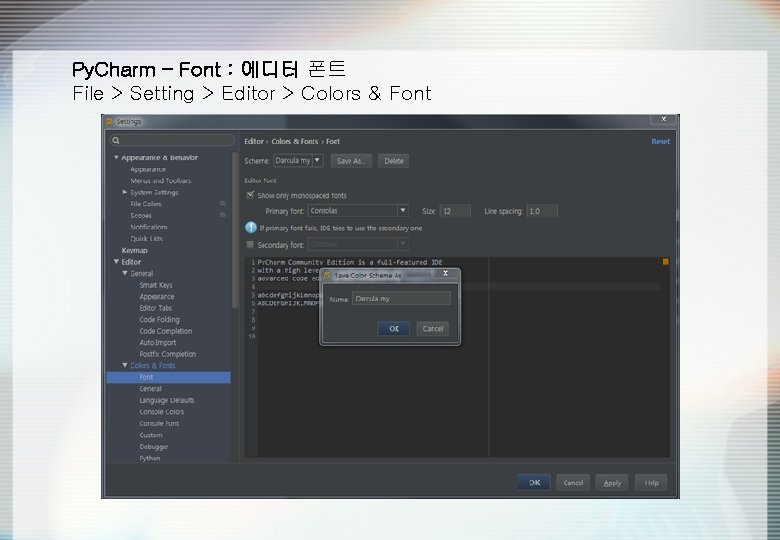
Task: Click the project-level icon beside Scopes
Action: click(223, 215)
